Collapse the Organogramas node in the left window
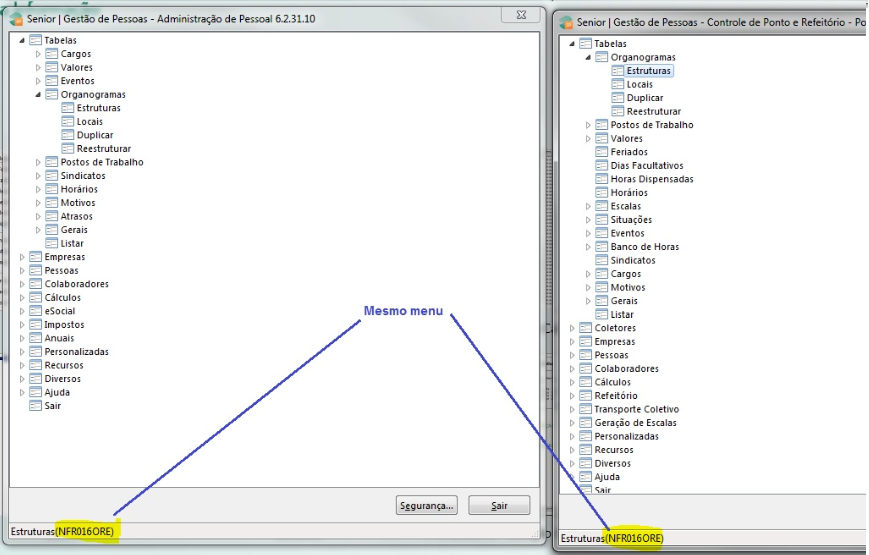Image resolution: width=869 pixels, height=555 pixels. tap(39, 94)
